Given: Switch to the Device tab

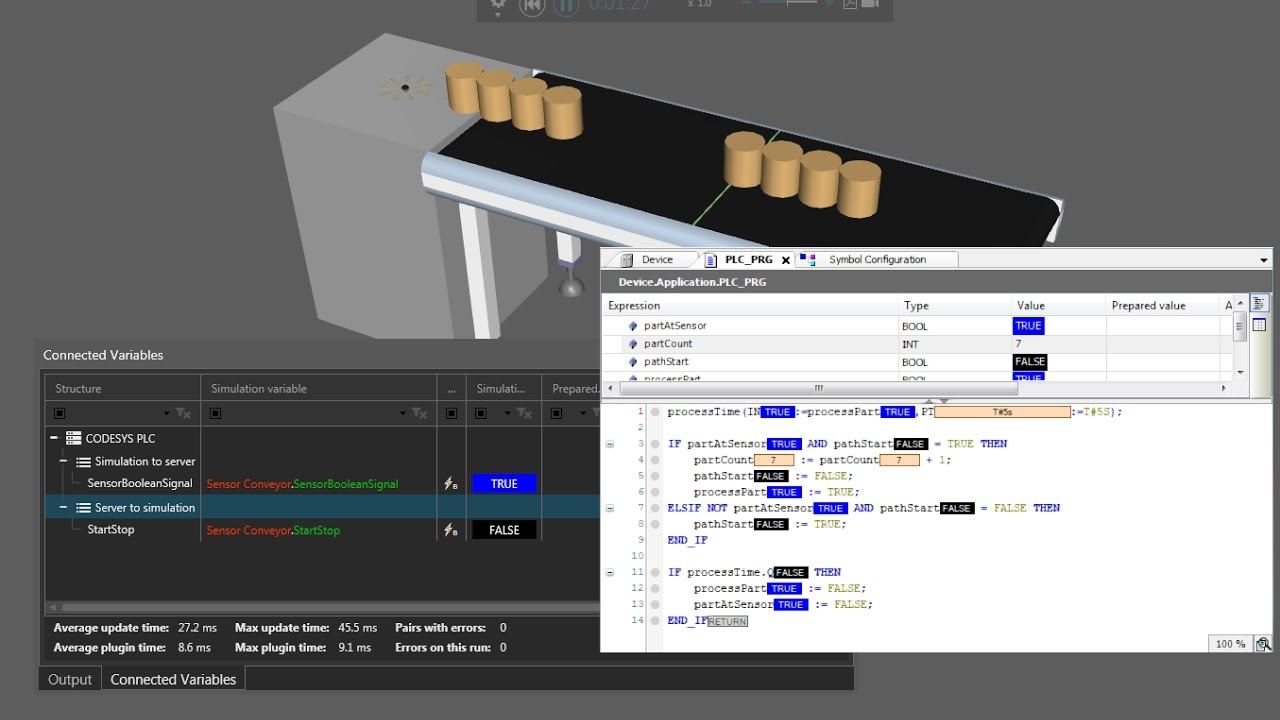Looking at the screenshot, I should click(x=657, y=258).
